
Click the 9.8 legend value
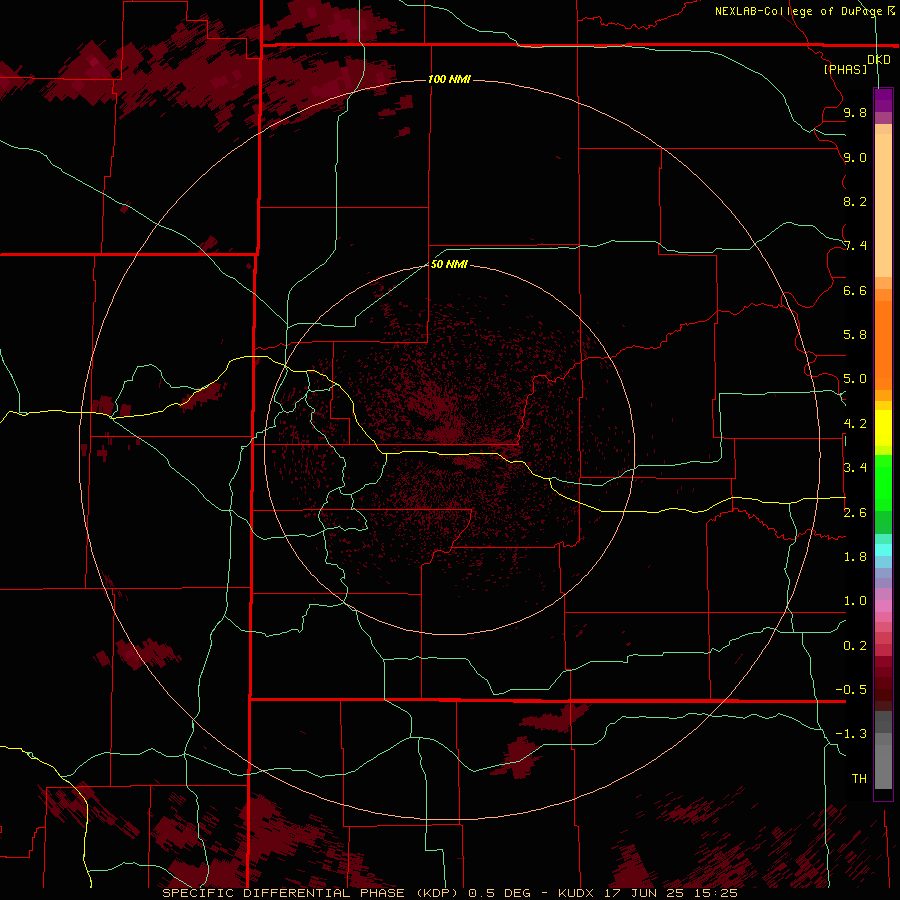pos(855,112)
